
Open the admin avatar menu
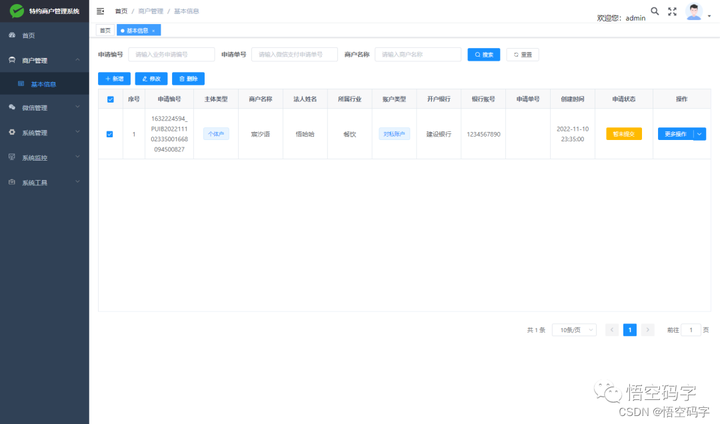(x=694, y=11)
